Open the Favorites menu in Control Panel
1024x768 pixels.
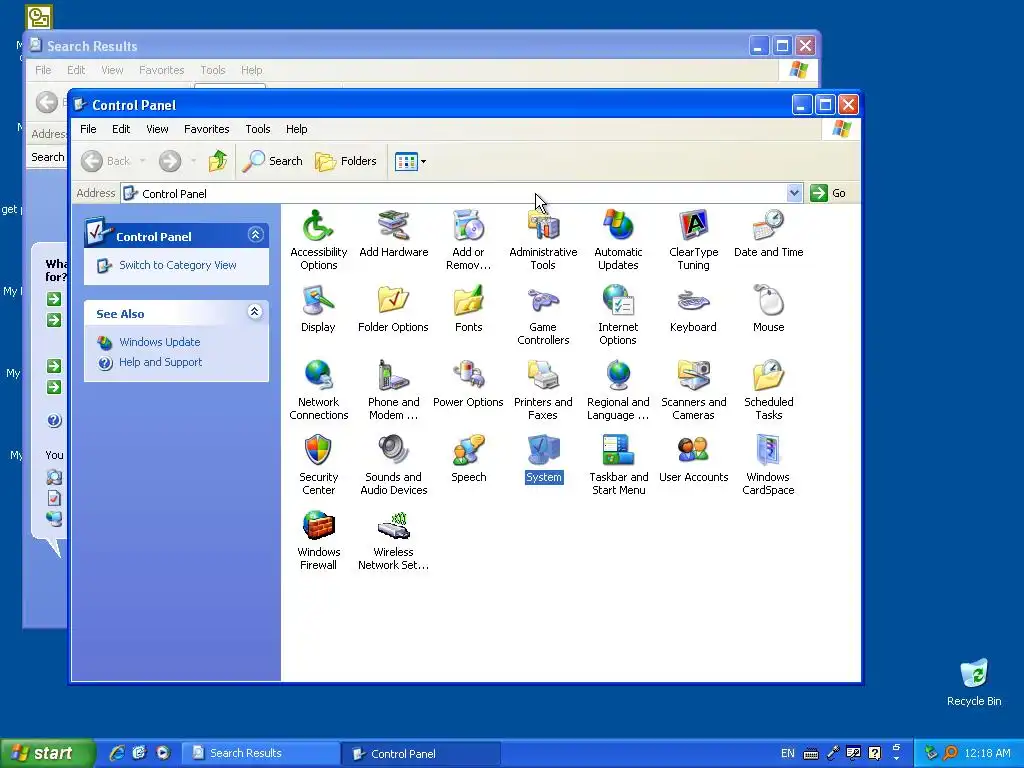coord(206,129)
